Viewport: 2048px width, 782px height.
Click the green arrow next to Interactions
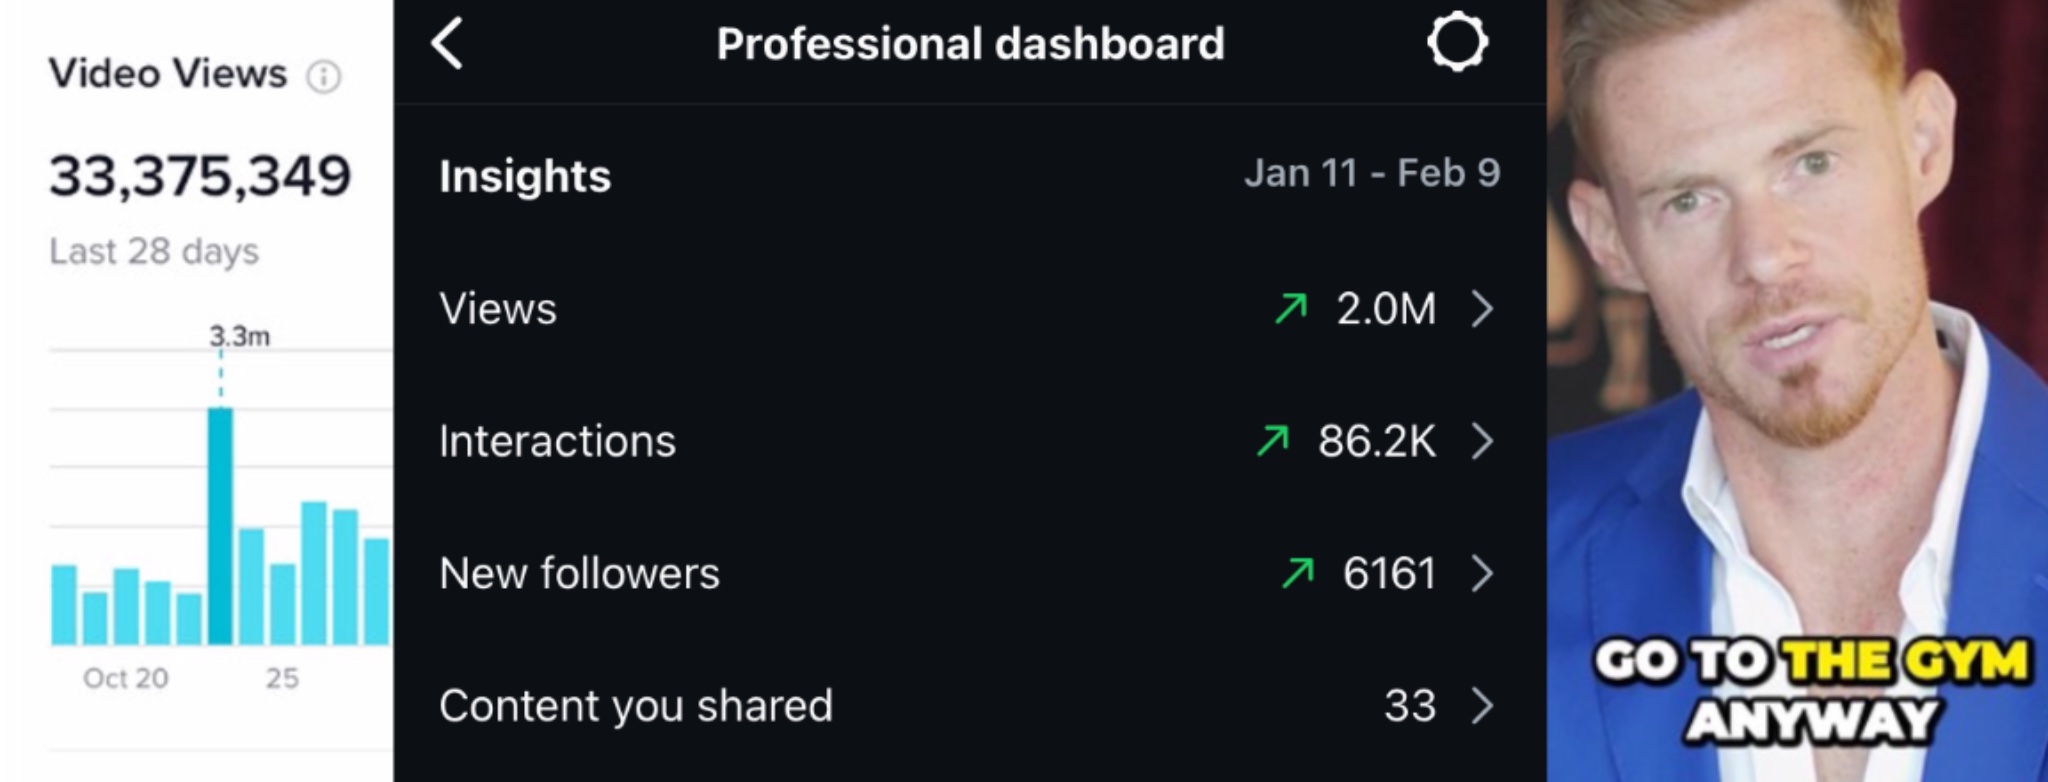tap(1273, 441)
